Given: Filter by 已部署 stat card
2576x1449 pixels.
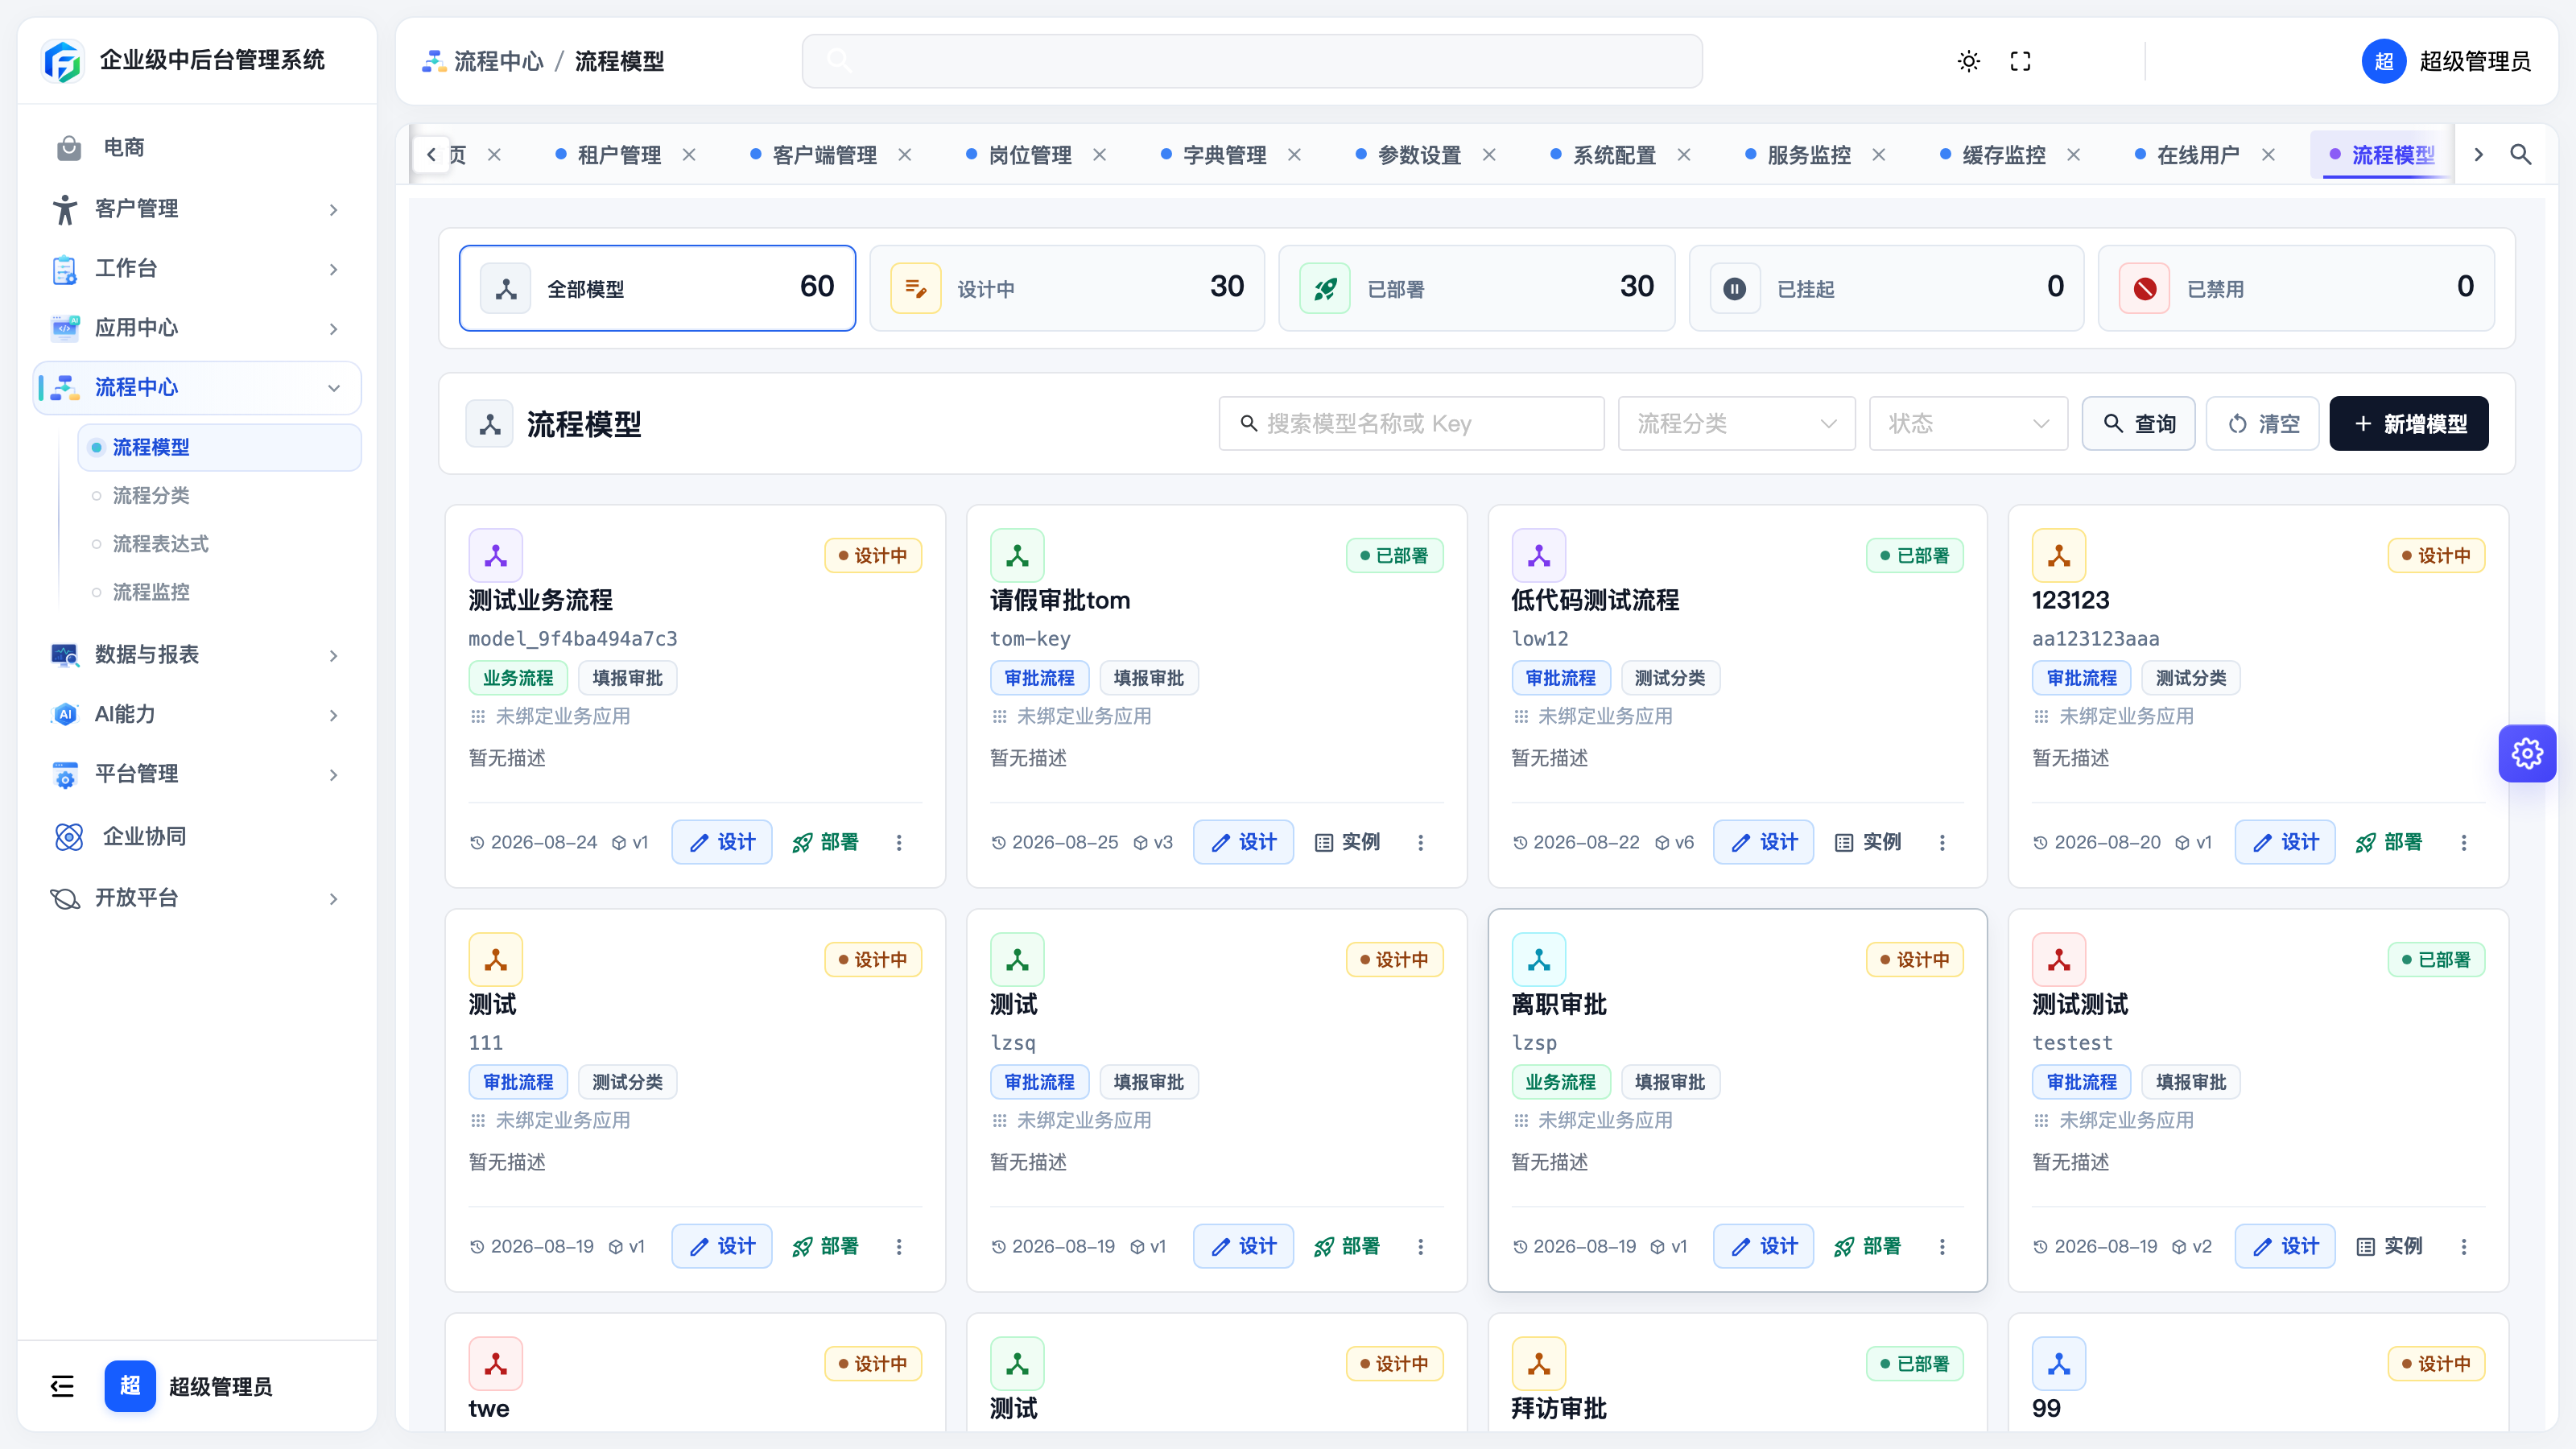Looking at the screenshot, I should [x=1477, y=288].
